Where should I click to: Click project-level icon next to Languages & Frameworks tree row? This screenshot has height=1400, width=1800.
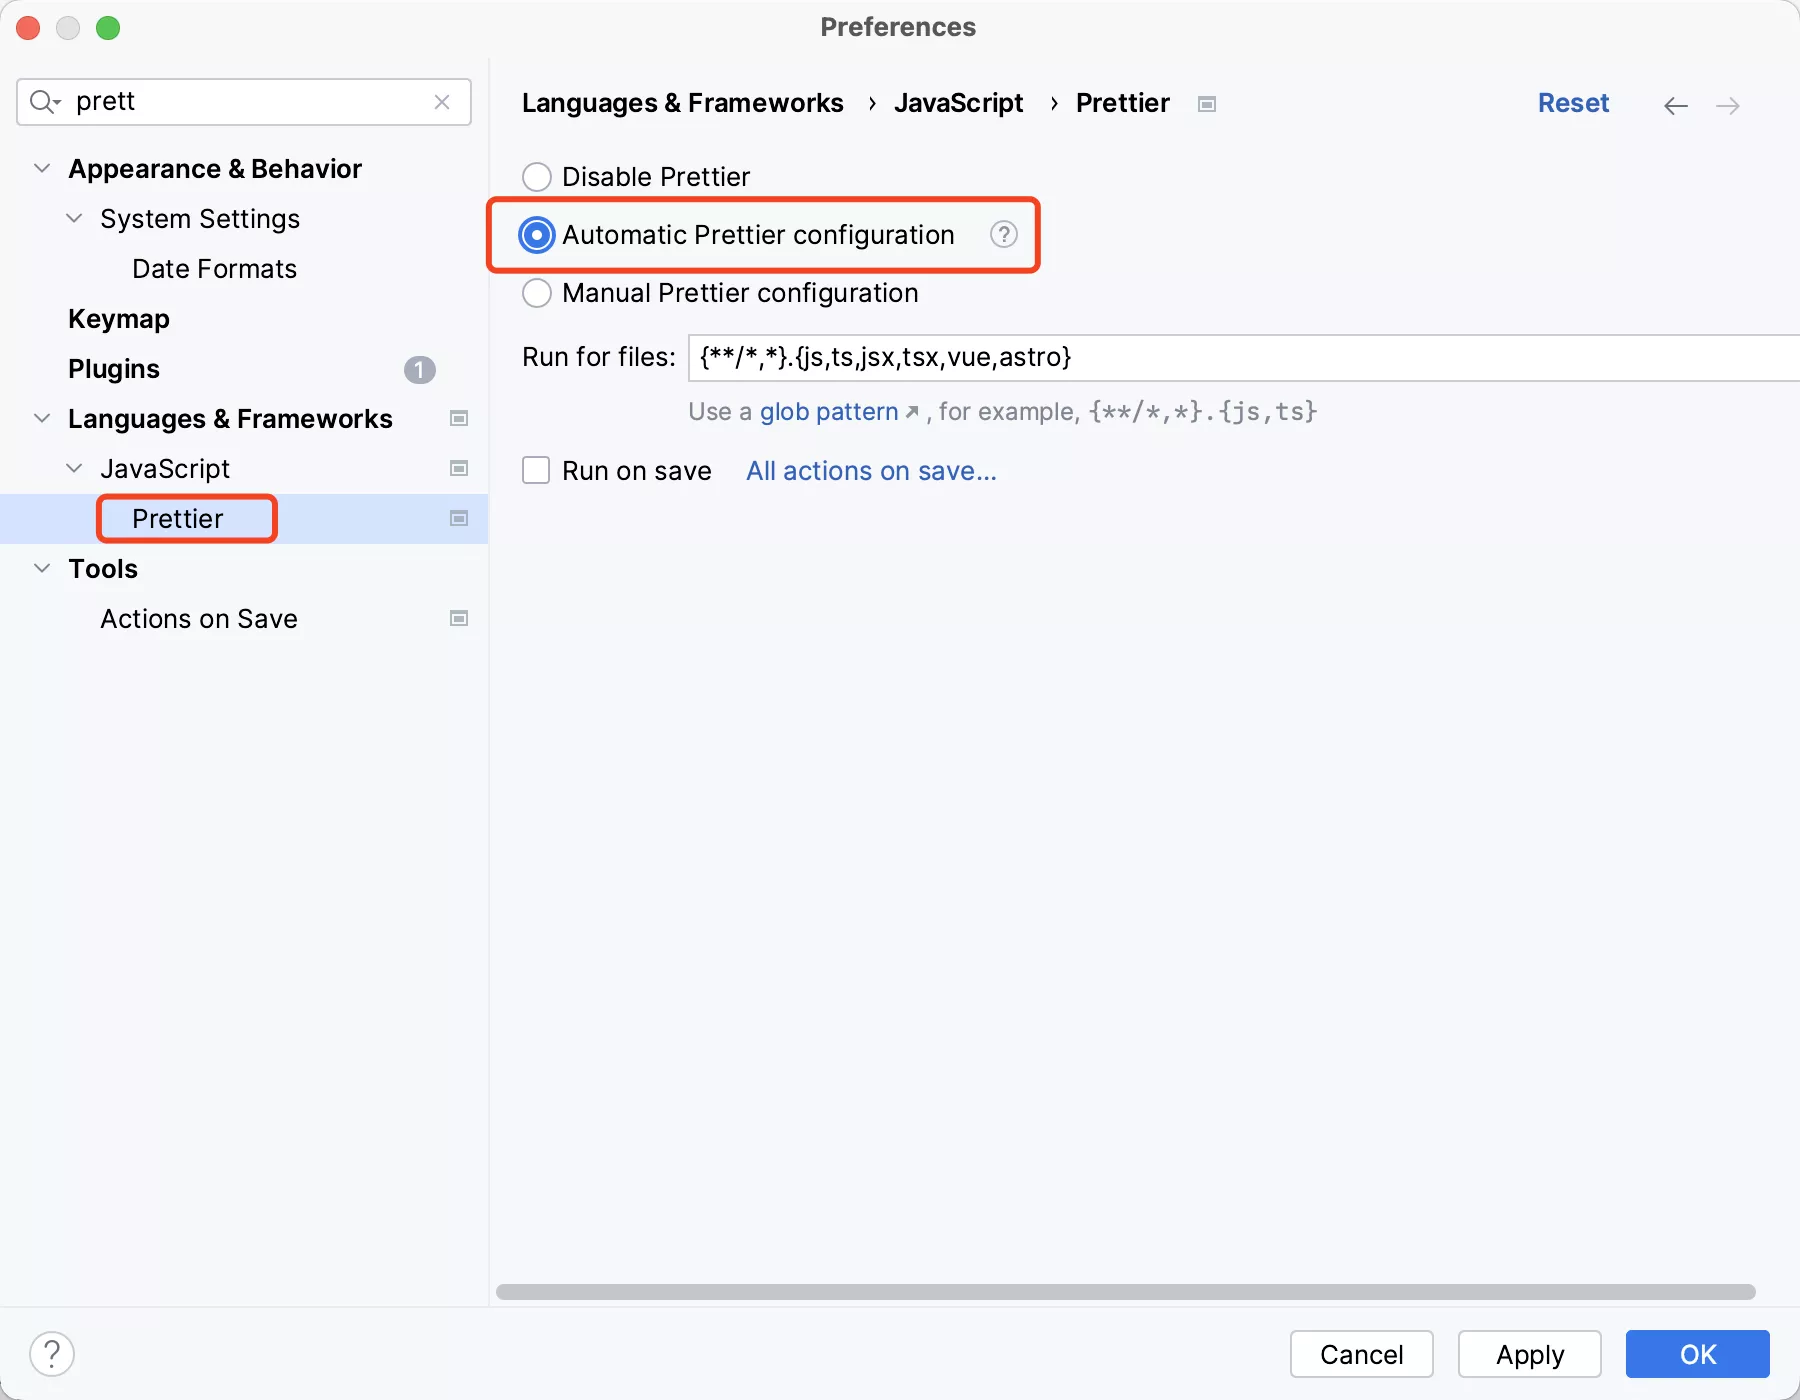459,418
